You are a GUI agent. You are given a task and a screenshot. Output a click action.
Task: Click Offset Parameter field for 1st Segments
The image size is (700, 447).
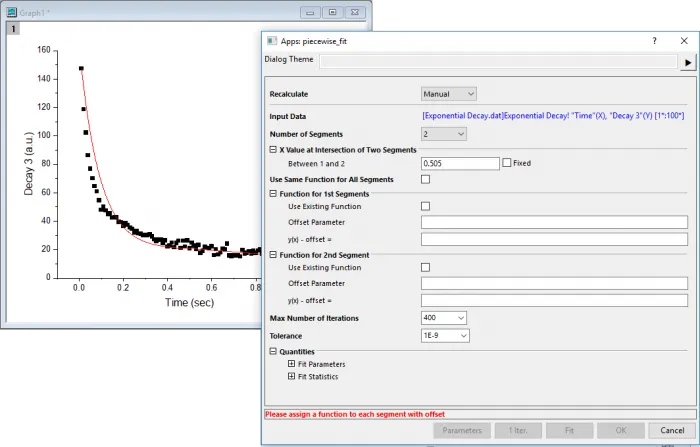pos(554,222)
